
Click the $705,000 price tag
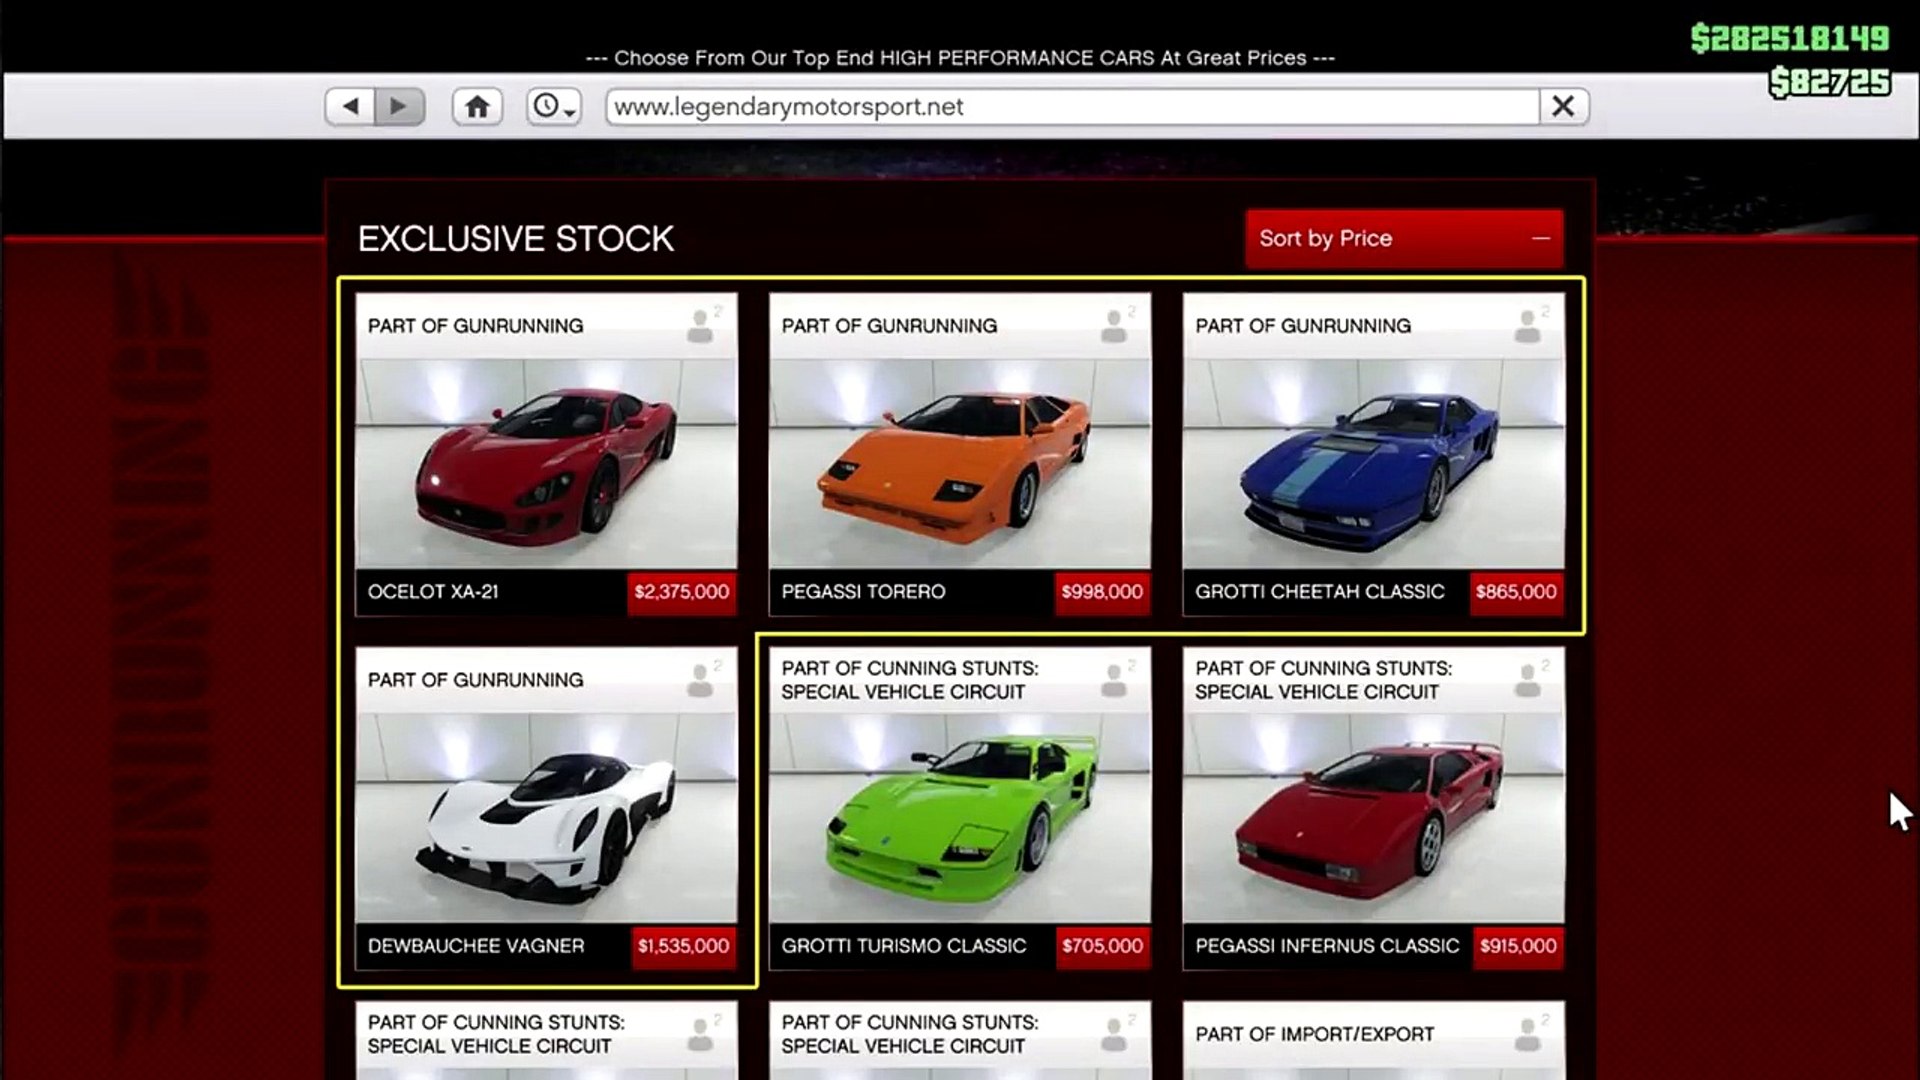tap(1102, 946)
